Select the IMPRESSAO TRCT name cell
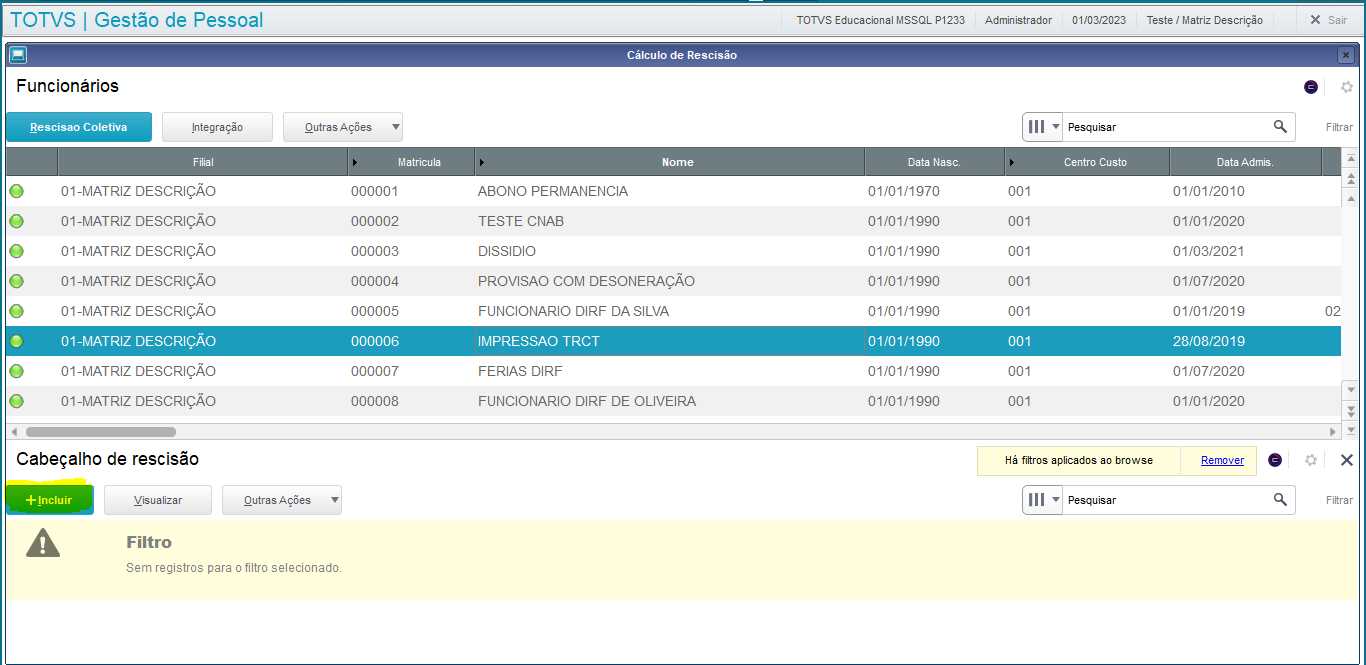The height and width of the screenshot is (665, 1366). (669, 341)
